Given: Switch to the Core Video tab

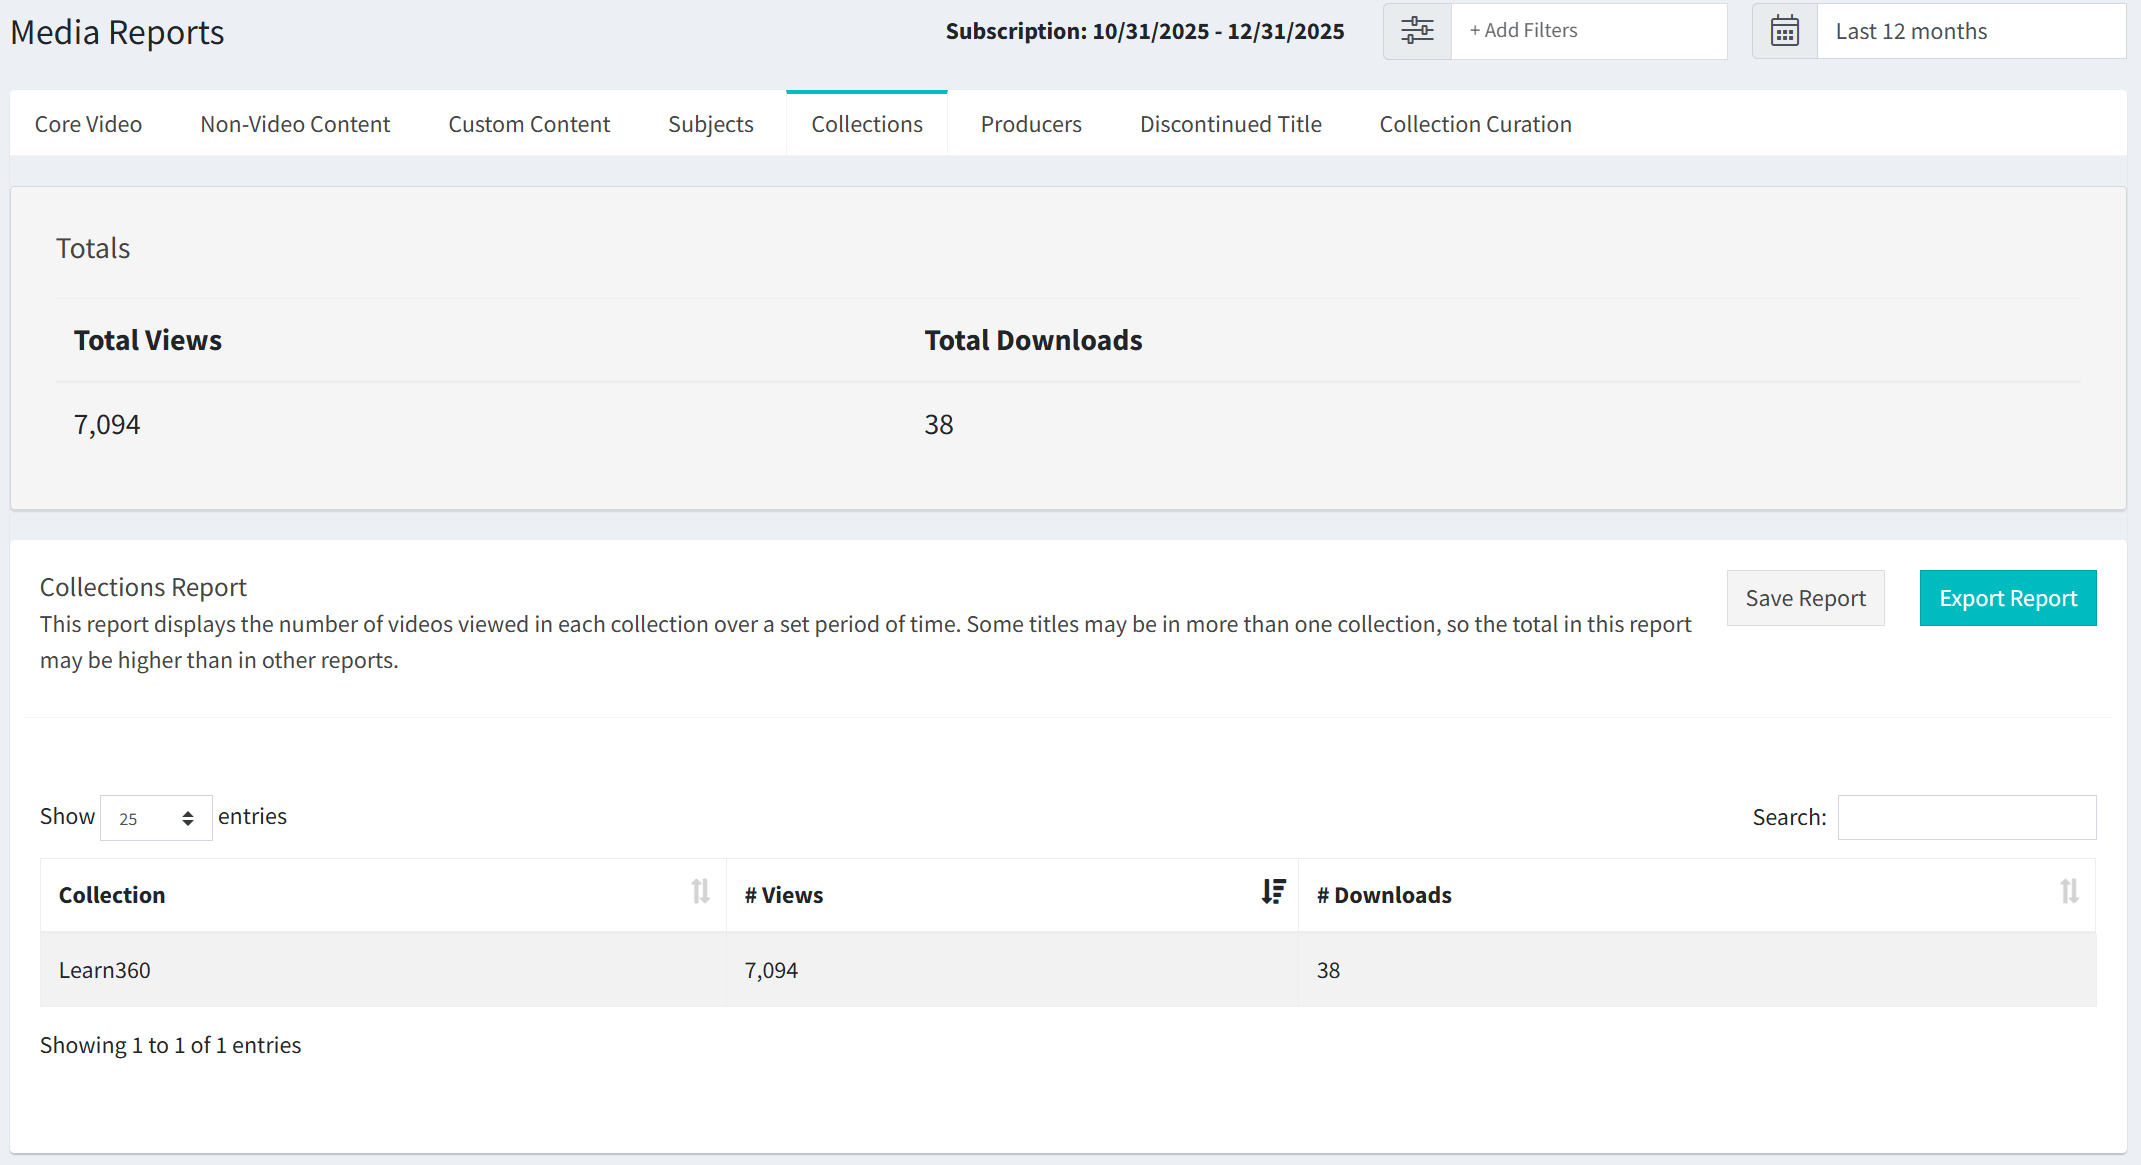Looking at the screenshot, I should pos(88,123).
